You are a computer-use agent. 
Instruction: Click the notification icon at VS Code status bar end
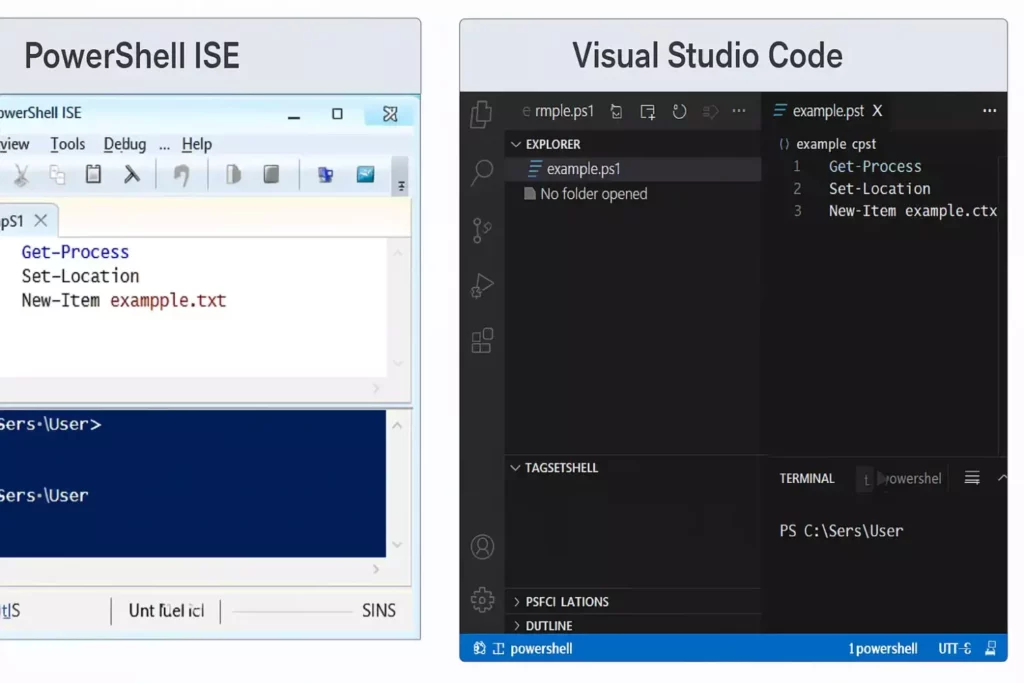tap(991, 648)
